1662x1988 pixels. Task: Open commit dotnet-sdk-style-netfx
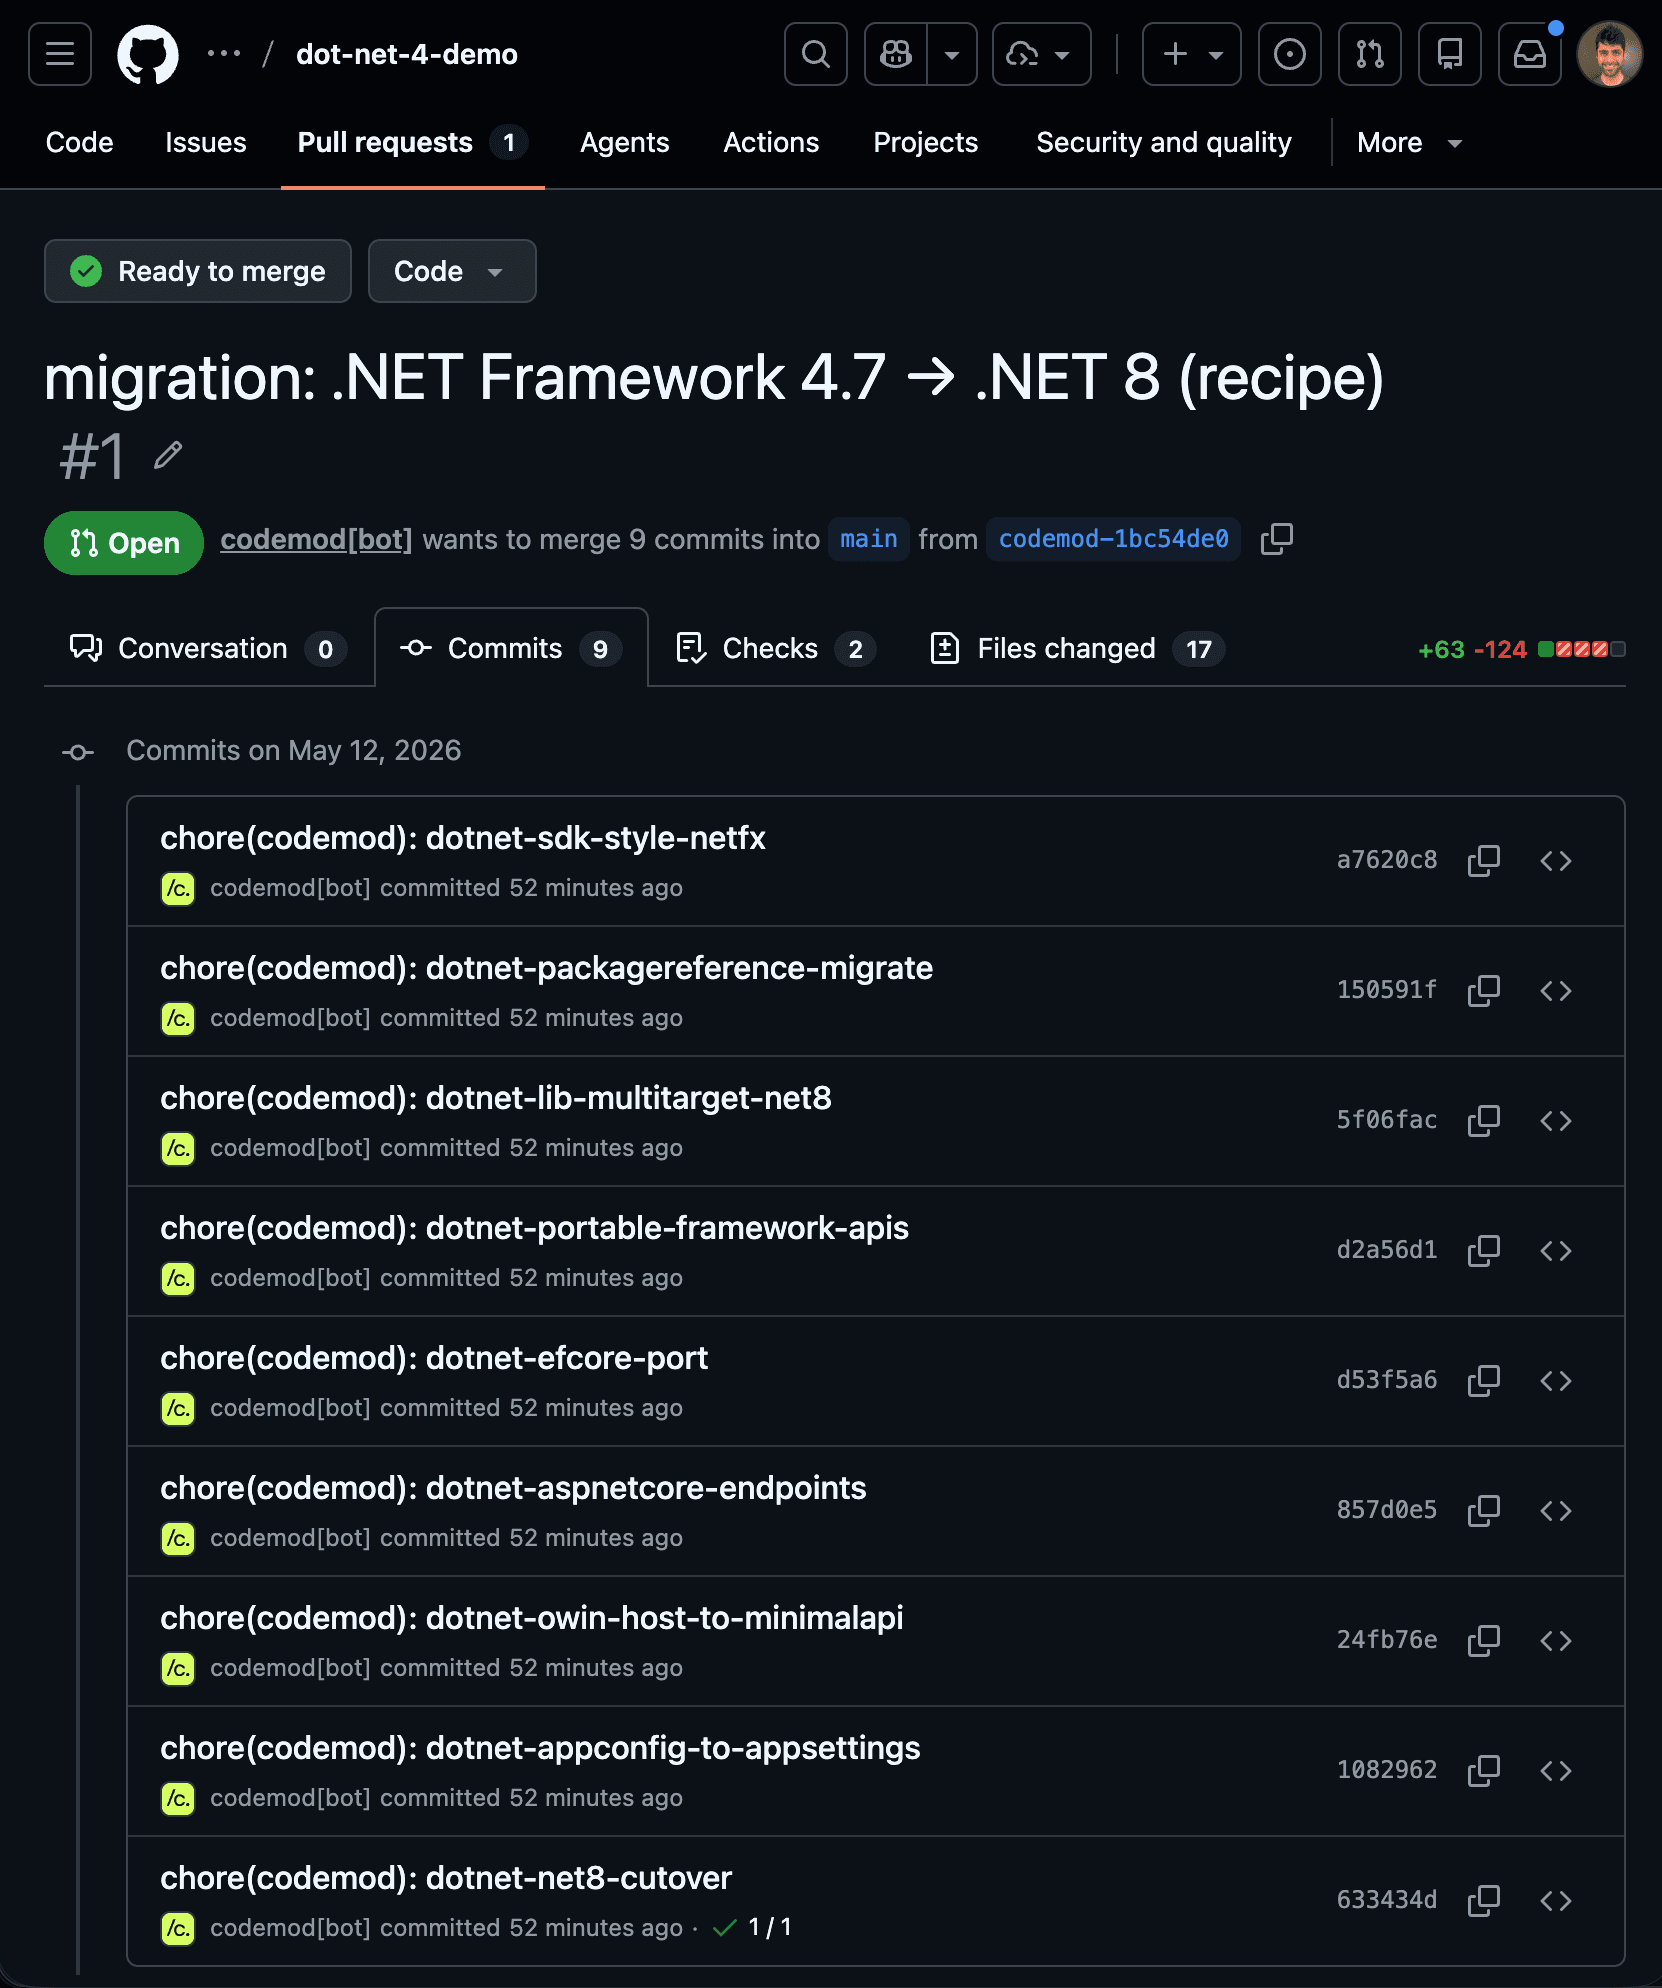[463, 838]
